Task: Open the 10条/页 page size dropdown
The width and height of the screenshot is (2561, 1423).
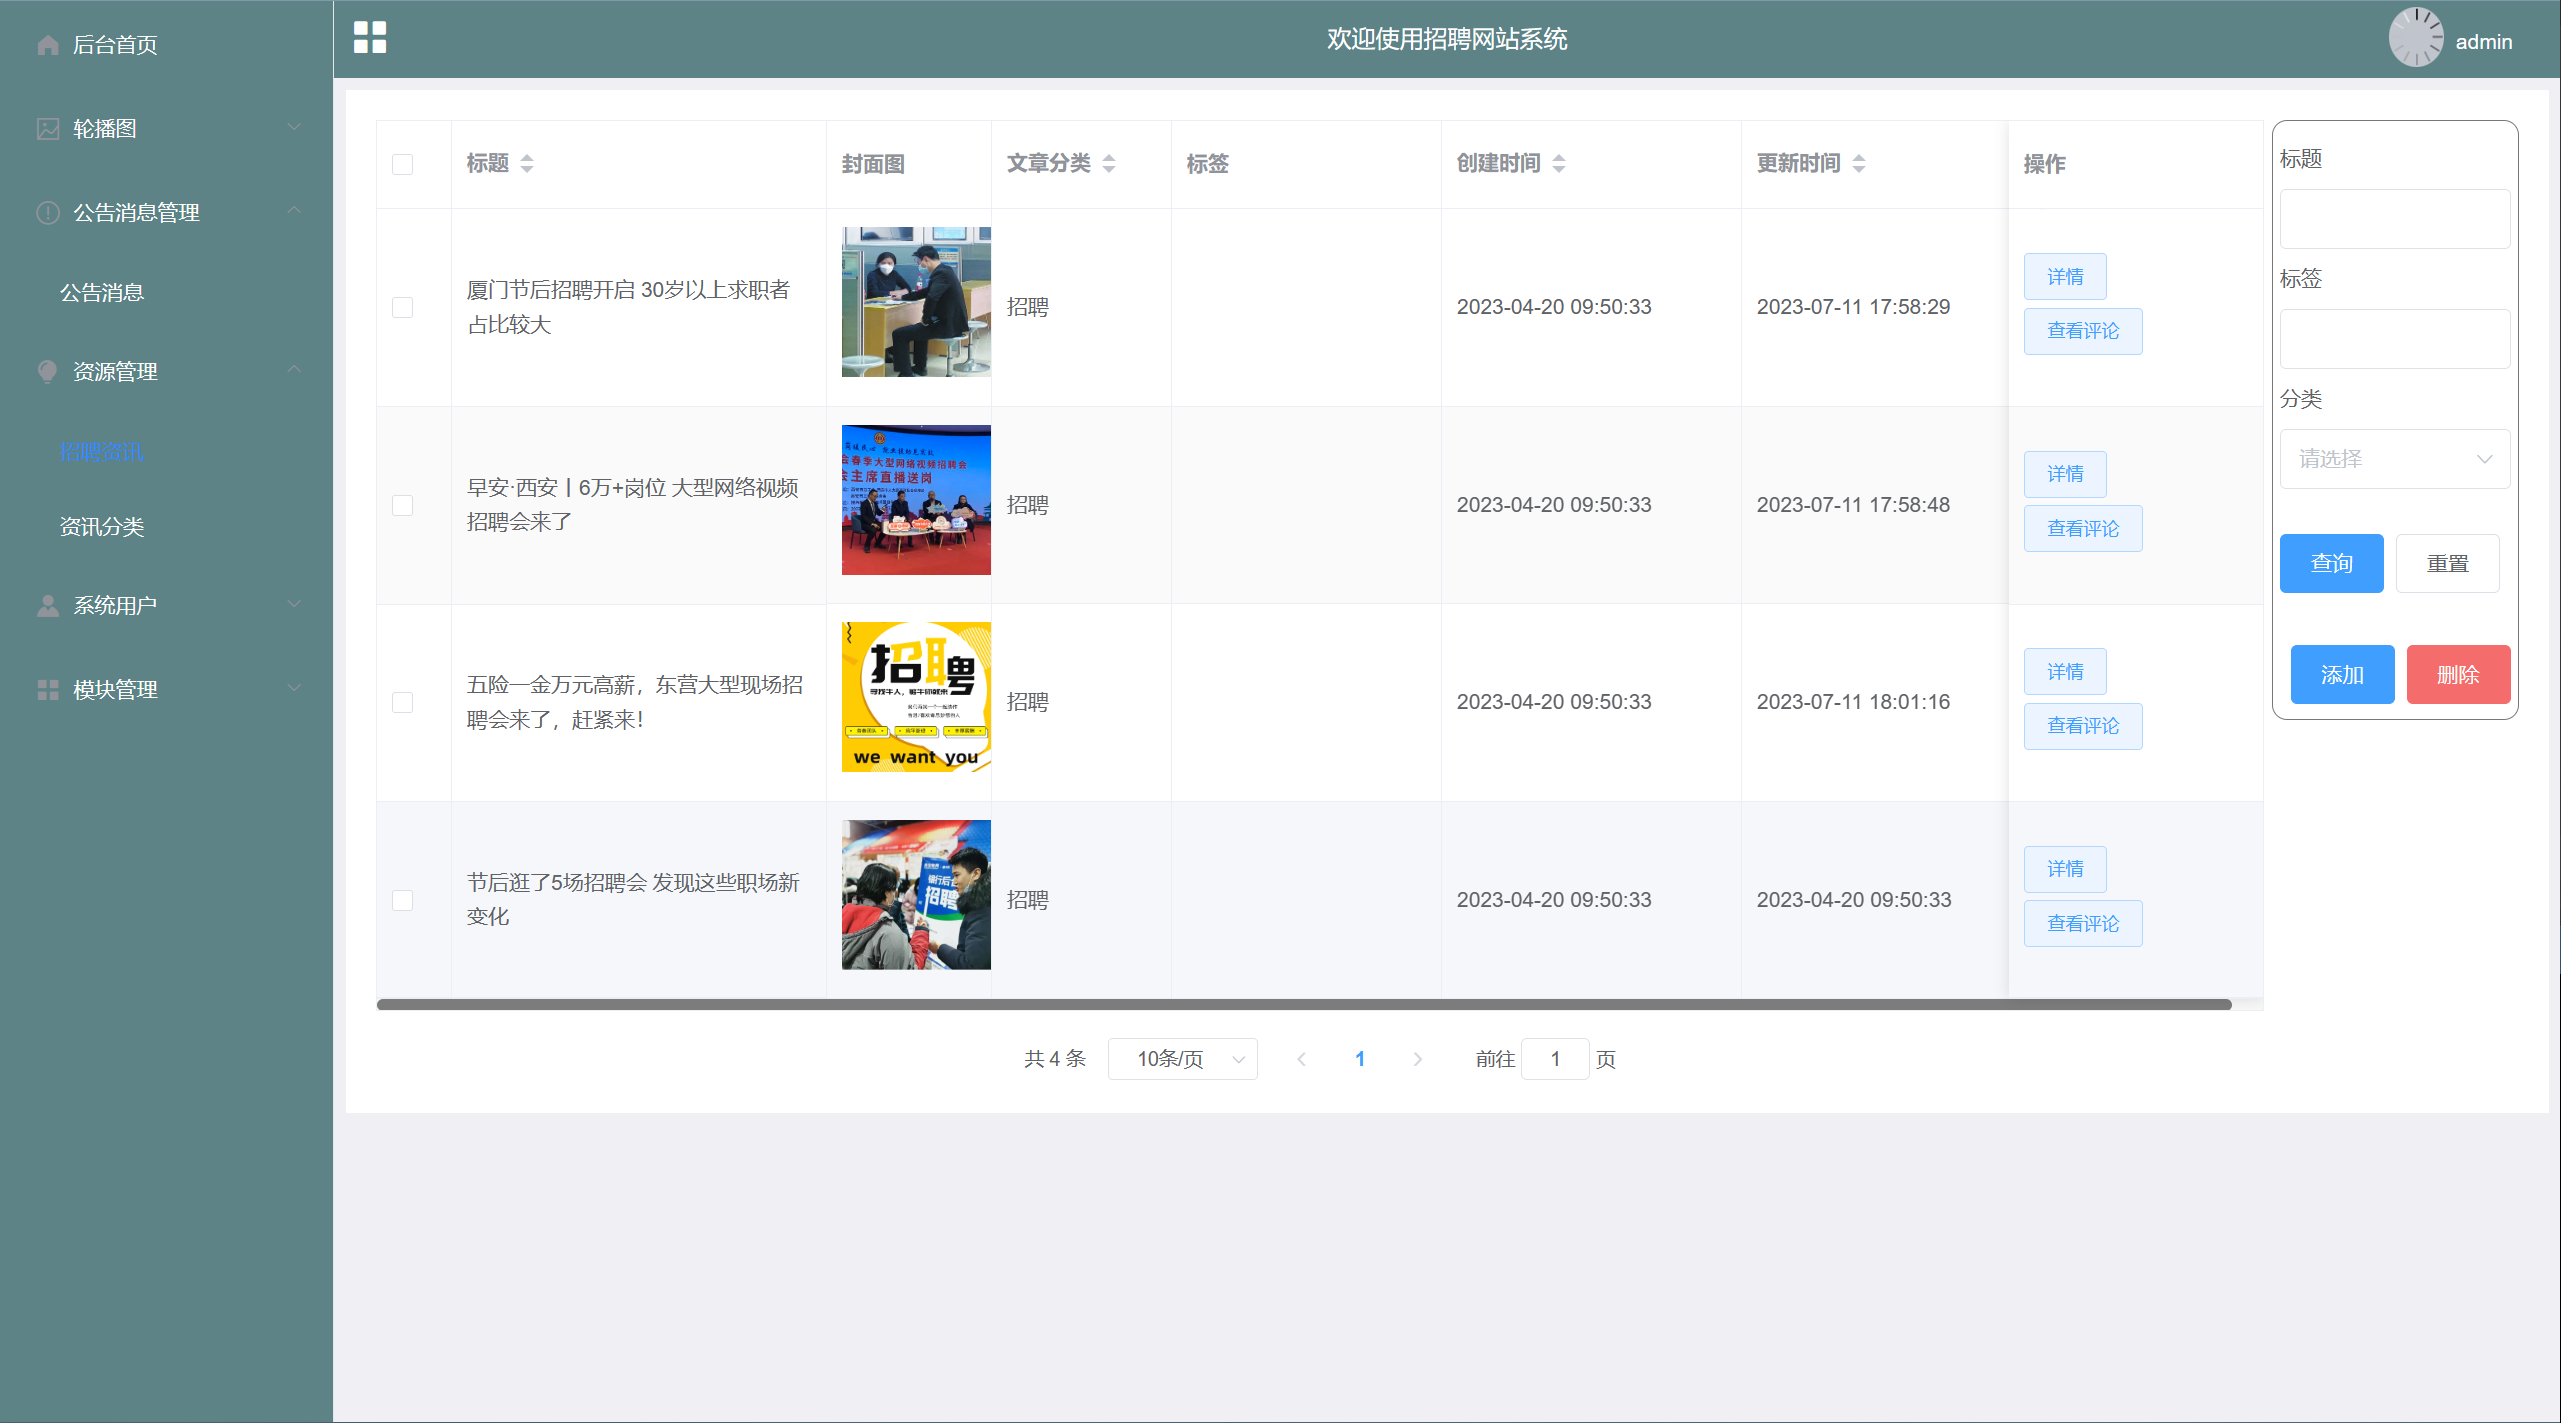Action: pyautogui.click(x=1182, y=1059)
